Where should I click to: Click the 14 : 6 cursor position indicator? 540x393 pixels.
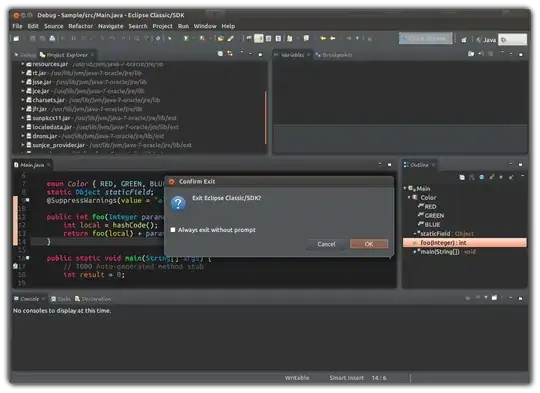(x=379, y=378)
